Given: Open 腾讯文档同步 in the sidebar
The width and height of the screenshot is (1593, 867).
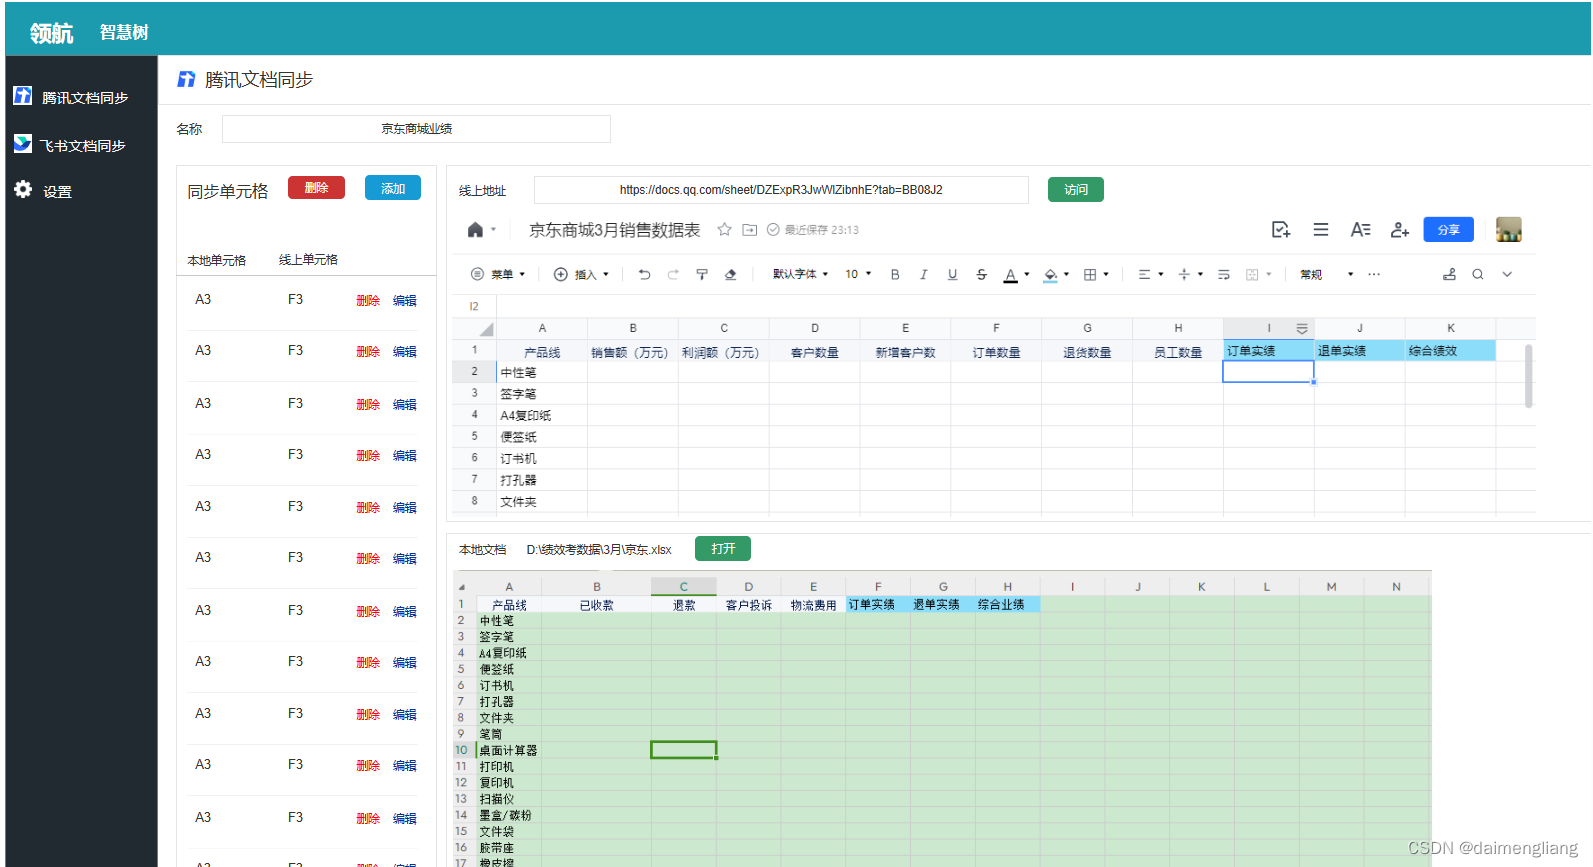Looking at the screenshot, I should point(84,98).
